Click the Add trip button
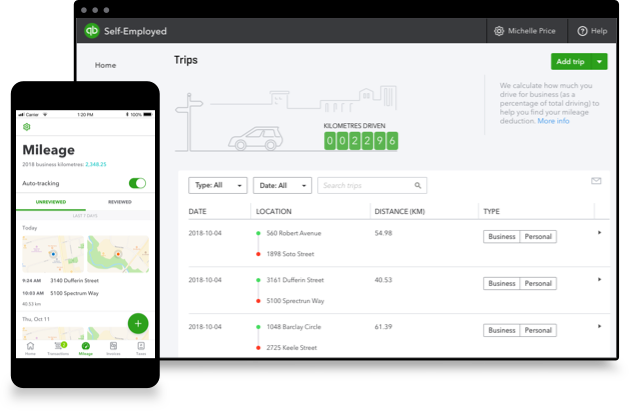 [x=570, y=61]
